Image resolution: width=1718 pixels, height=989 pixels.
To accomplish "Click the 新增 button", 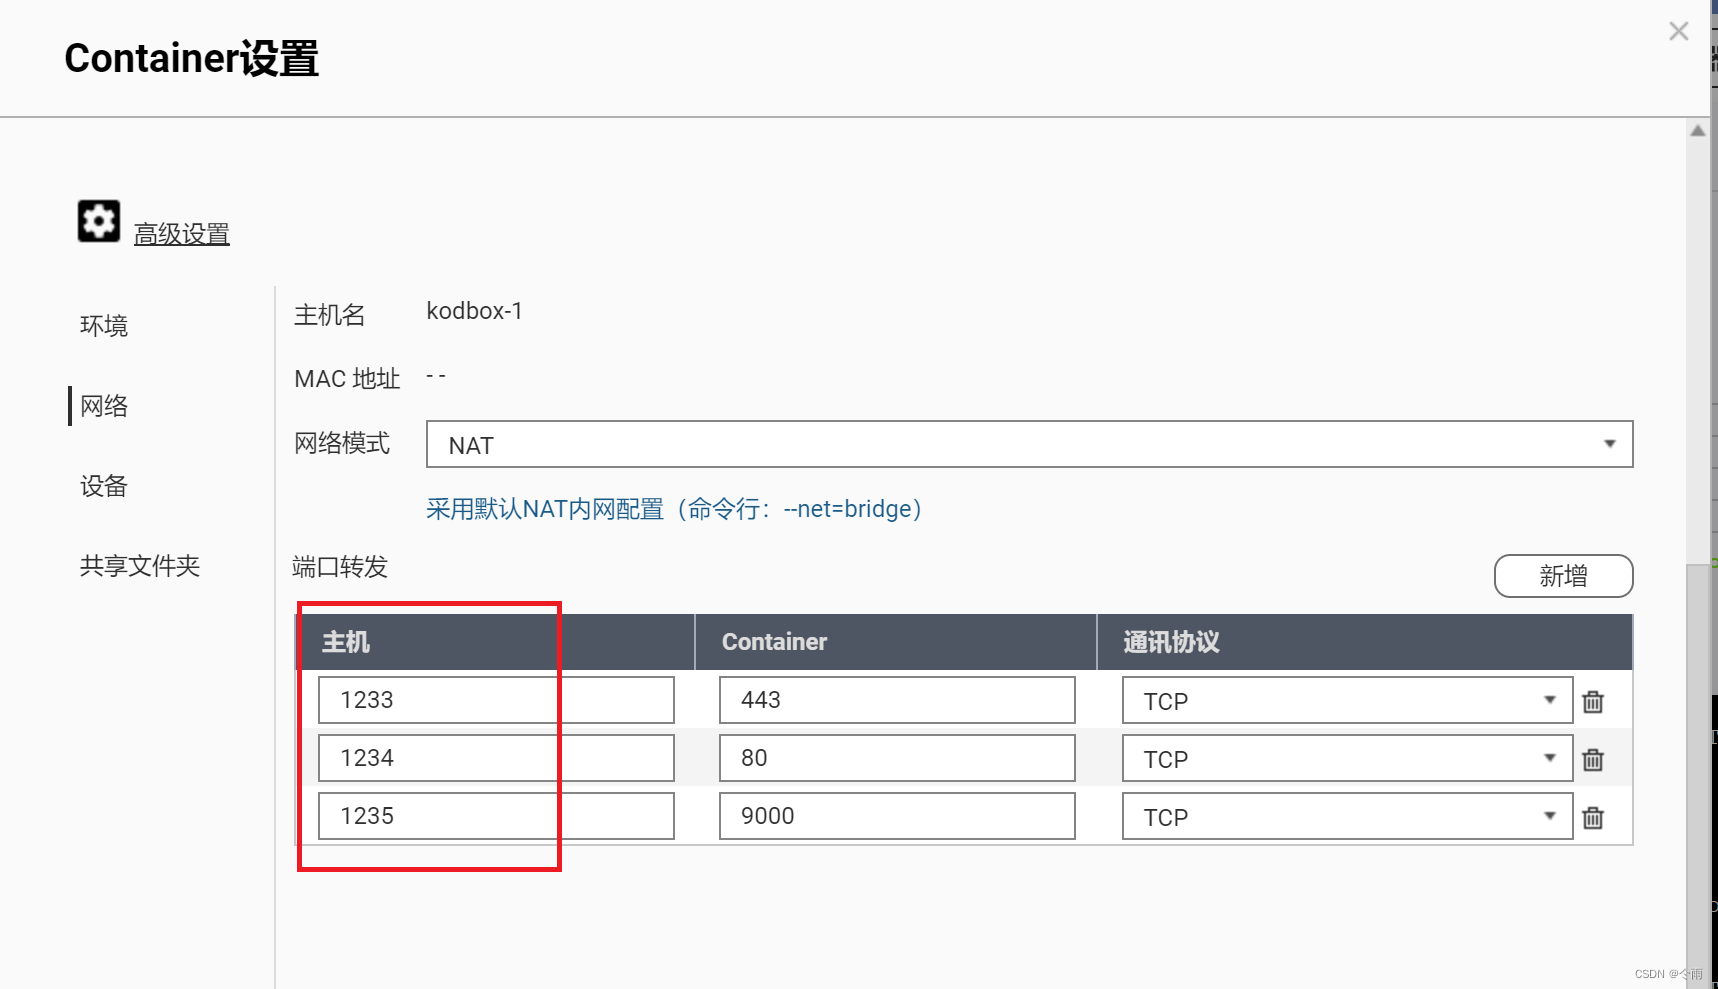I will point(1563,576).
